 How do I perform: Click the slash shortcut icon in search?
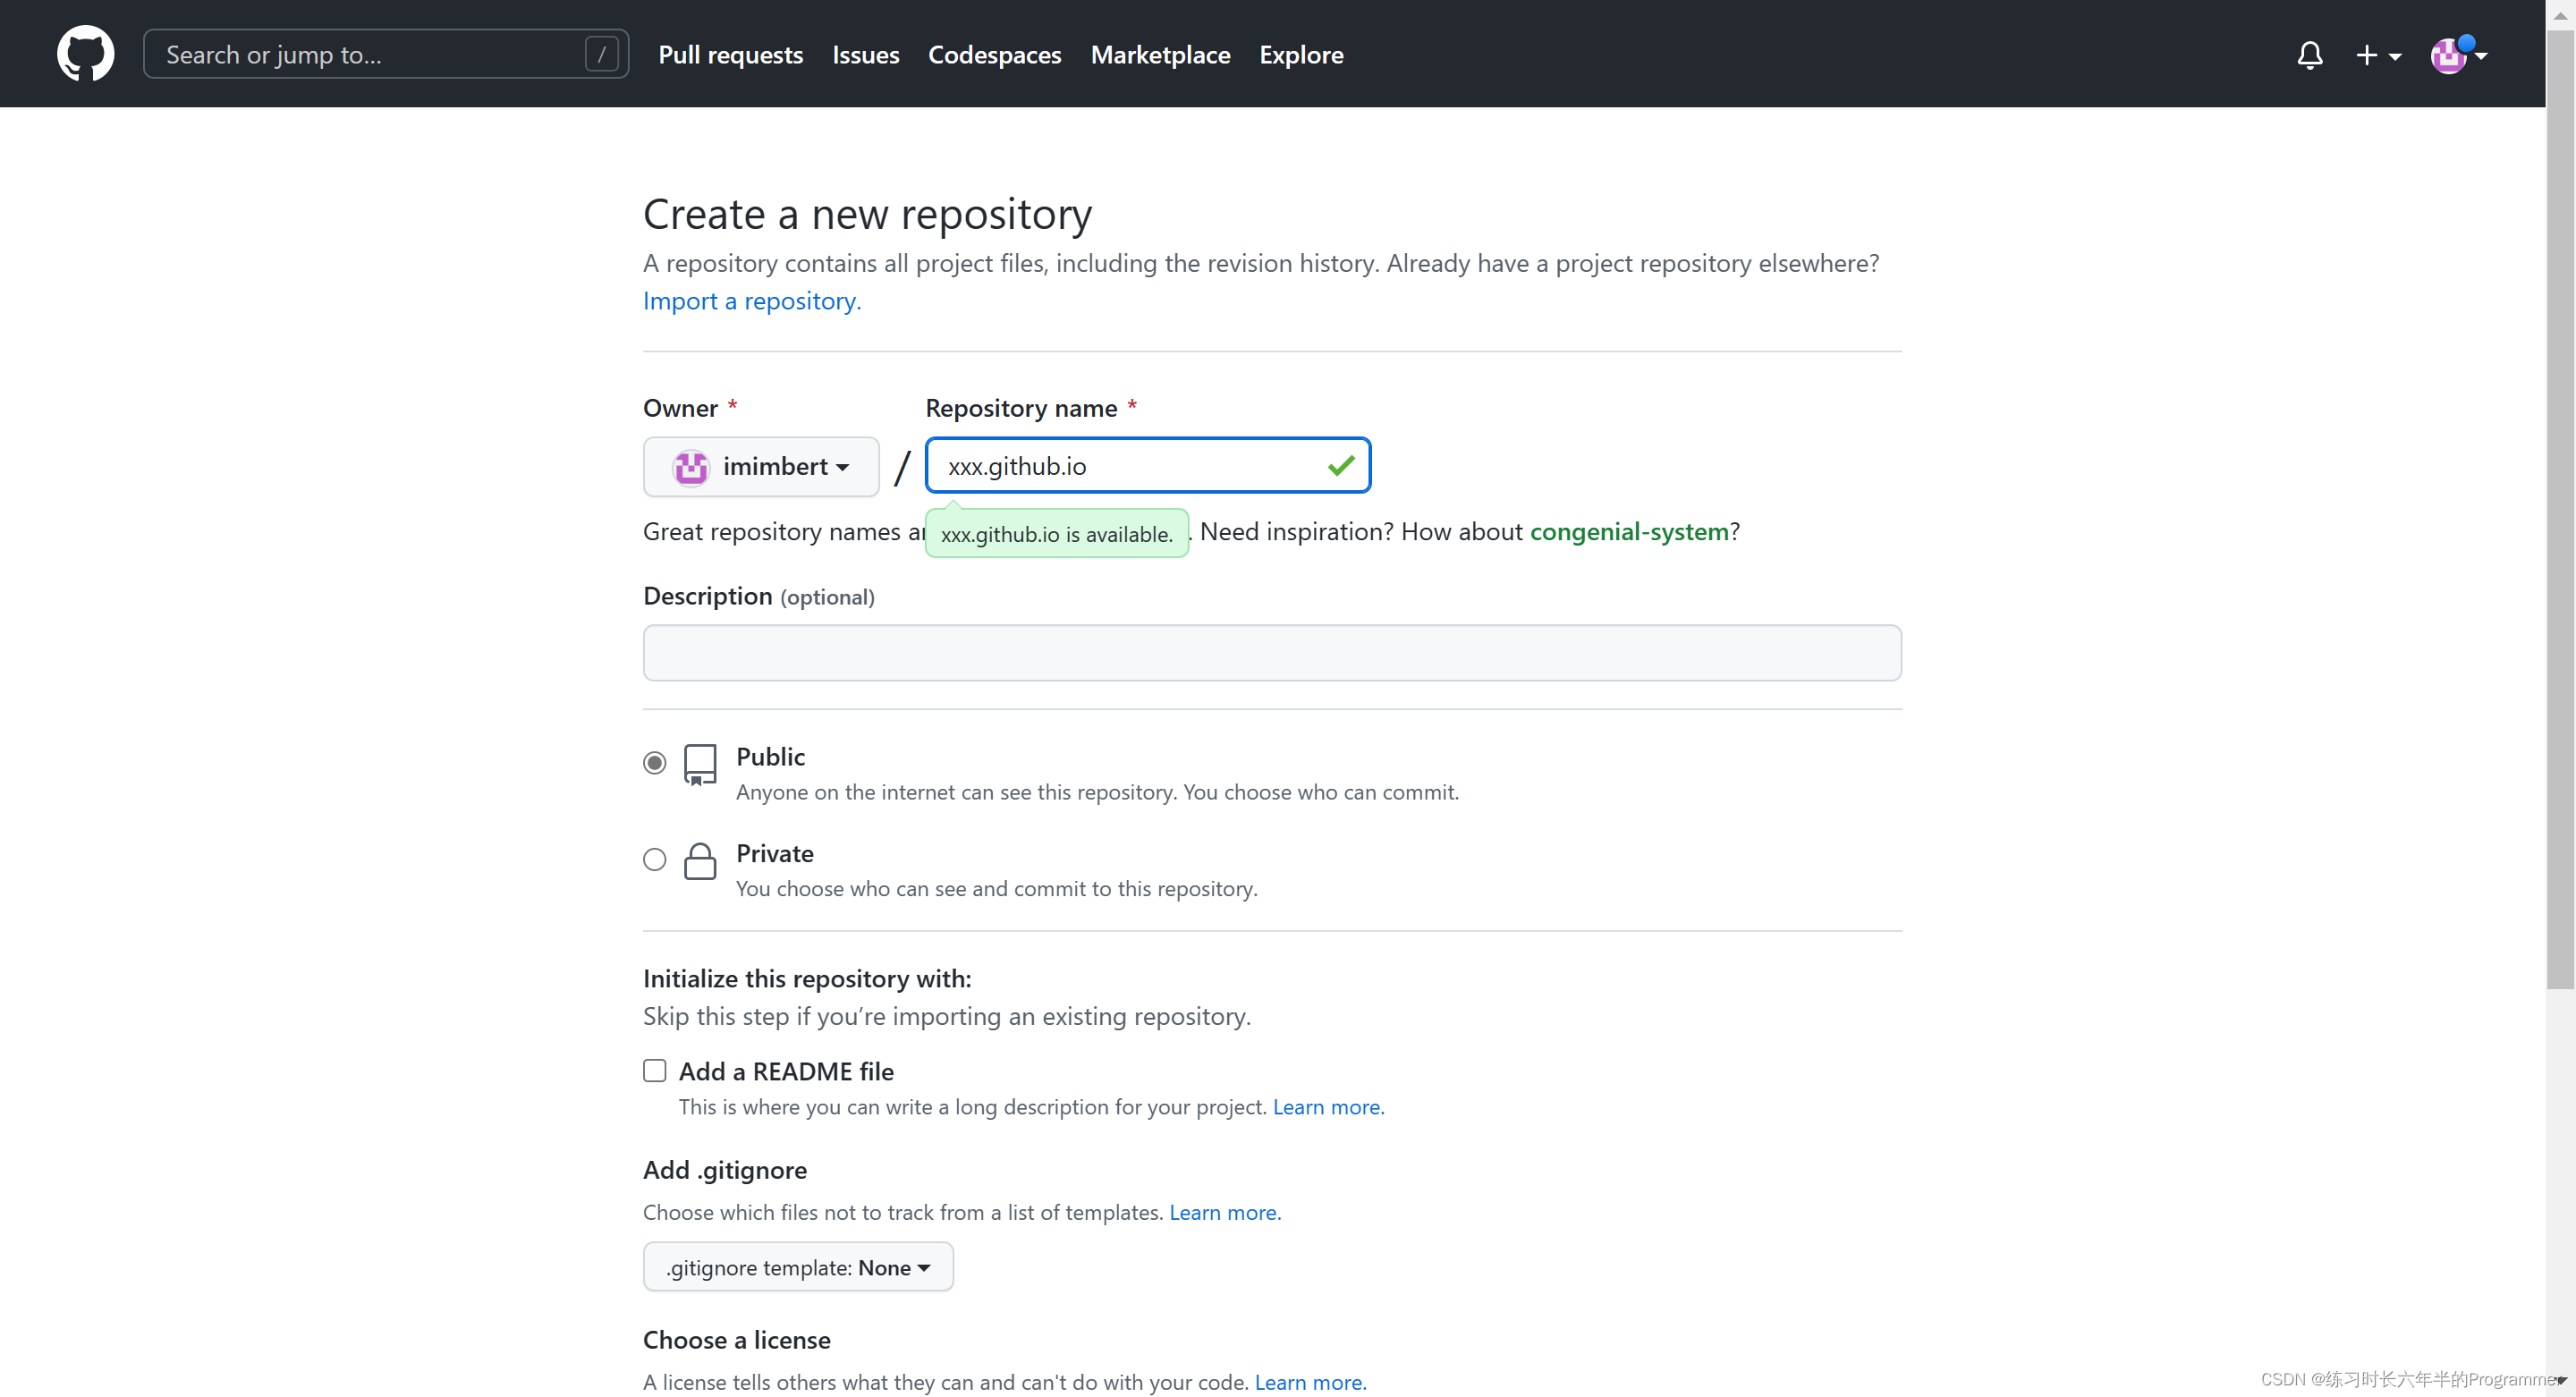point(601,54)
